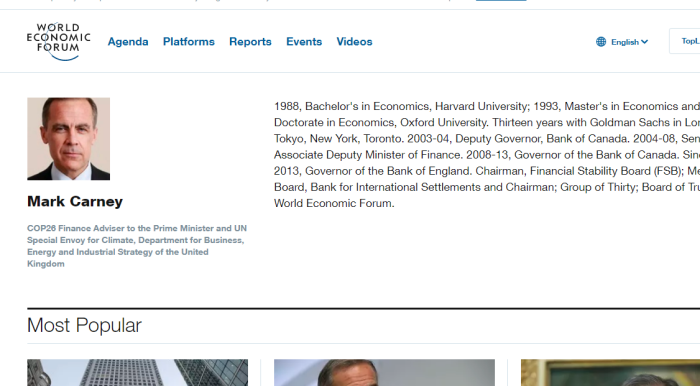The width and height of the screenshot is (700, 386).
Task: Open the Reports navigation link
Action: [x=250, y=42]
